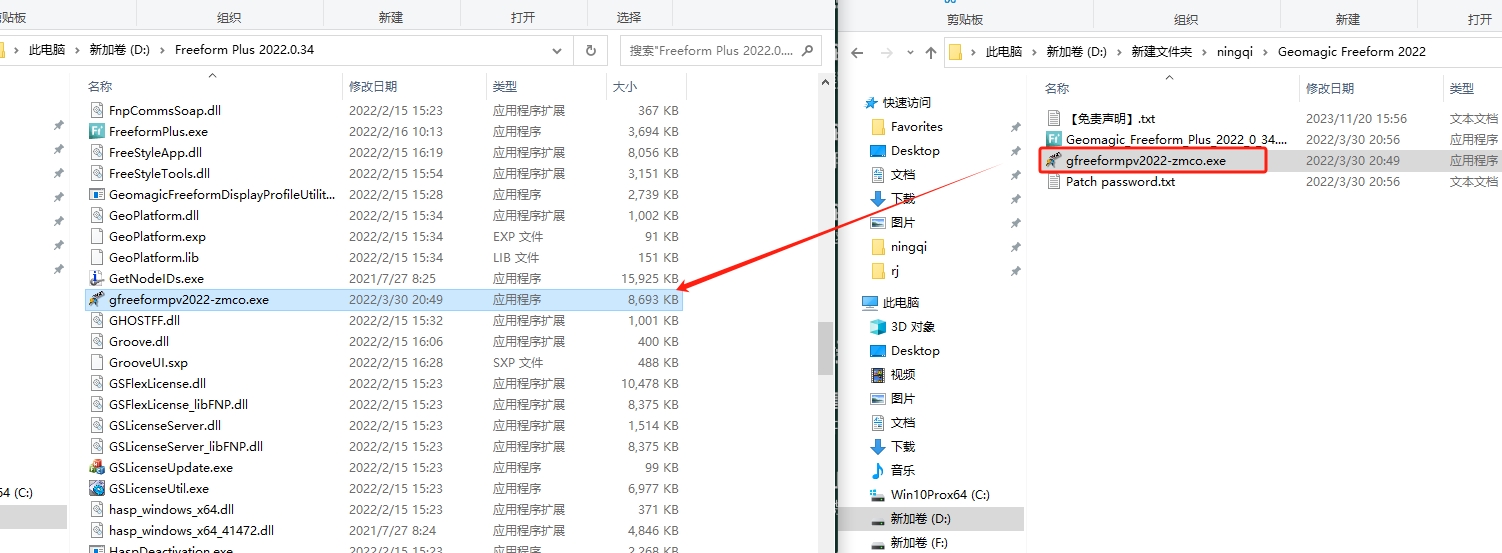Sort by 名称 column in right window
The image size is (1502, 553).
point(1057,89)
